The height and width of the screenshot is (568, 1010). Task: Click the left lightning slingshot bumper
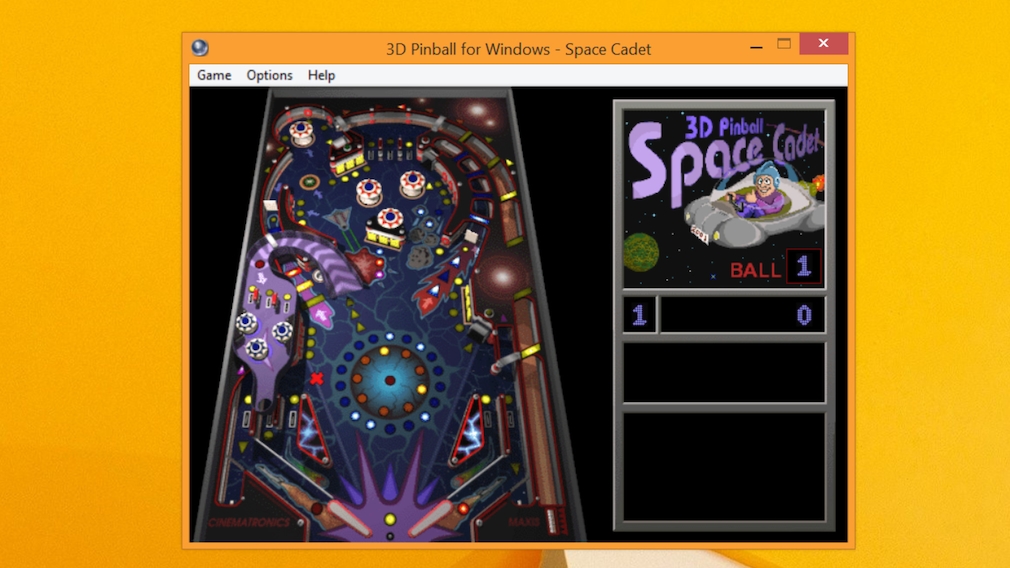click(314, 430)
